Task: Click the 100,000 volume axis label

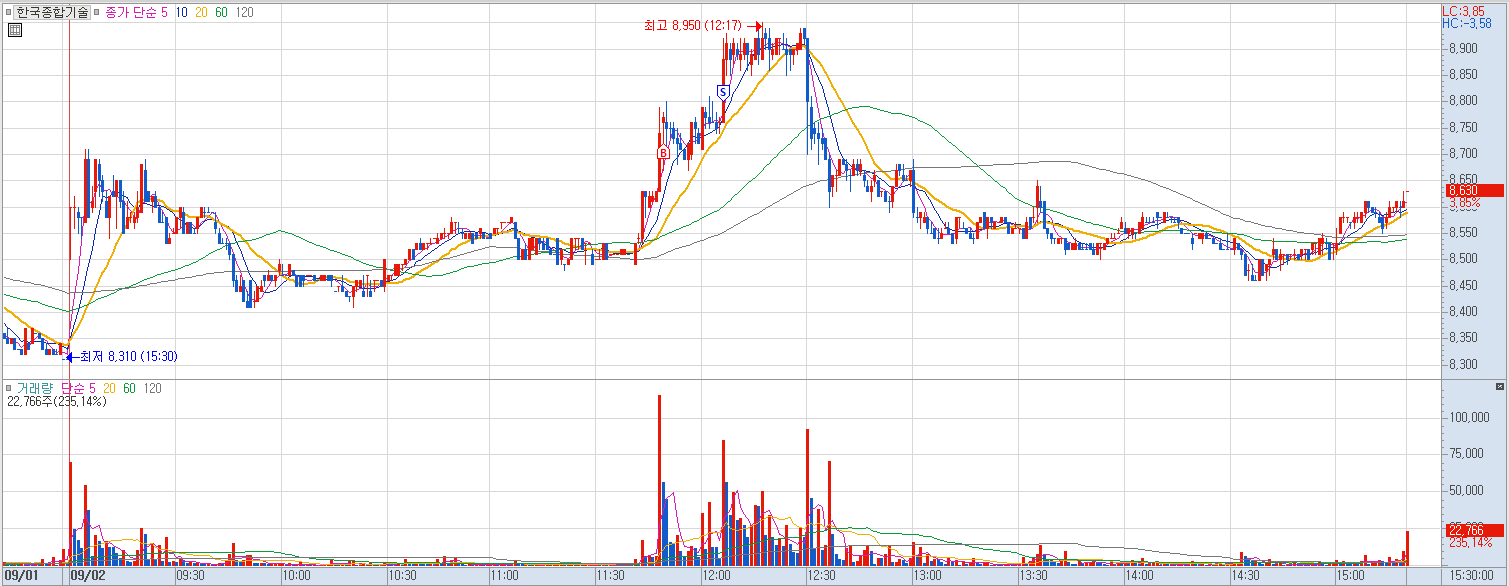Action: (x=1470, y=417)
